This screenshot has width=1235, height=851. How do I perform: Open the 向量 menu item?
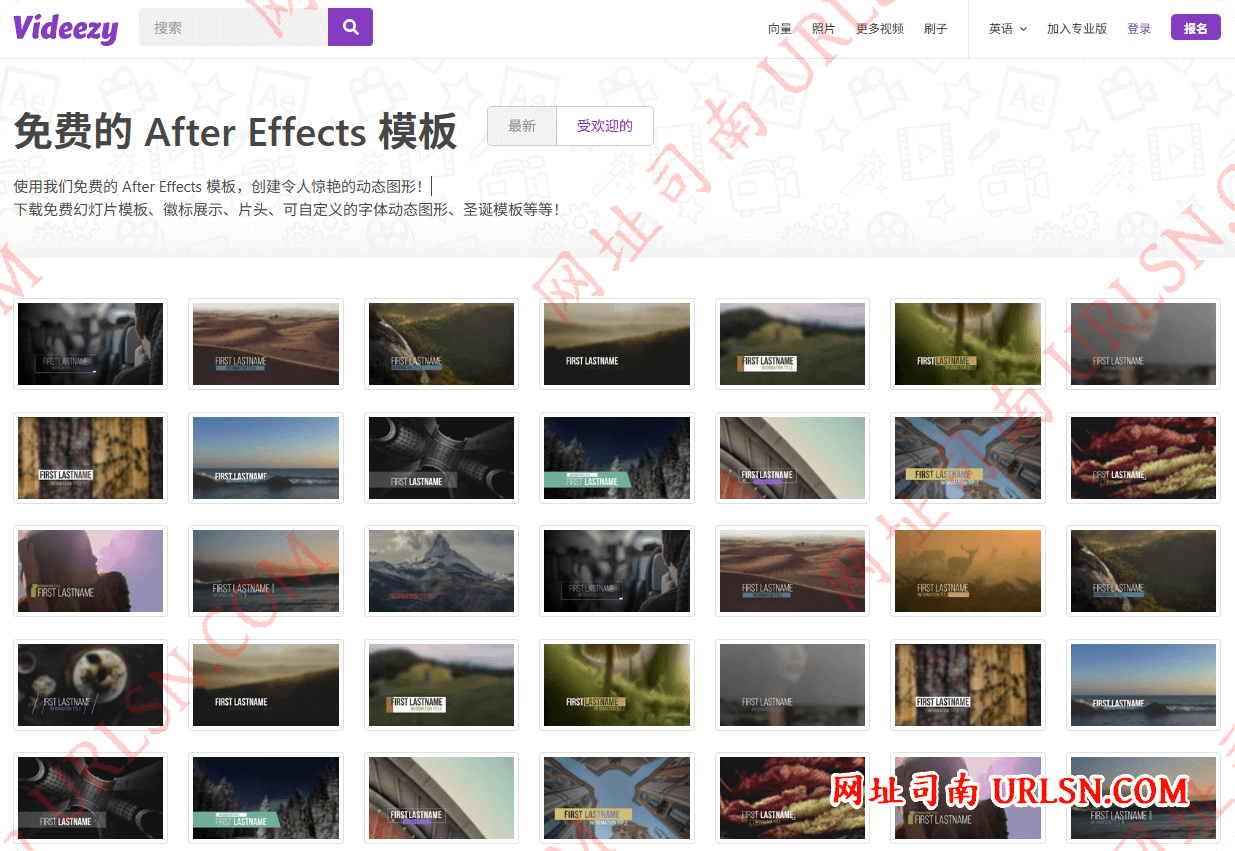(x=780, y=29)
